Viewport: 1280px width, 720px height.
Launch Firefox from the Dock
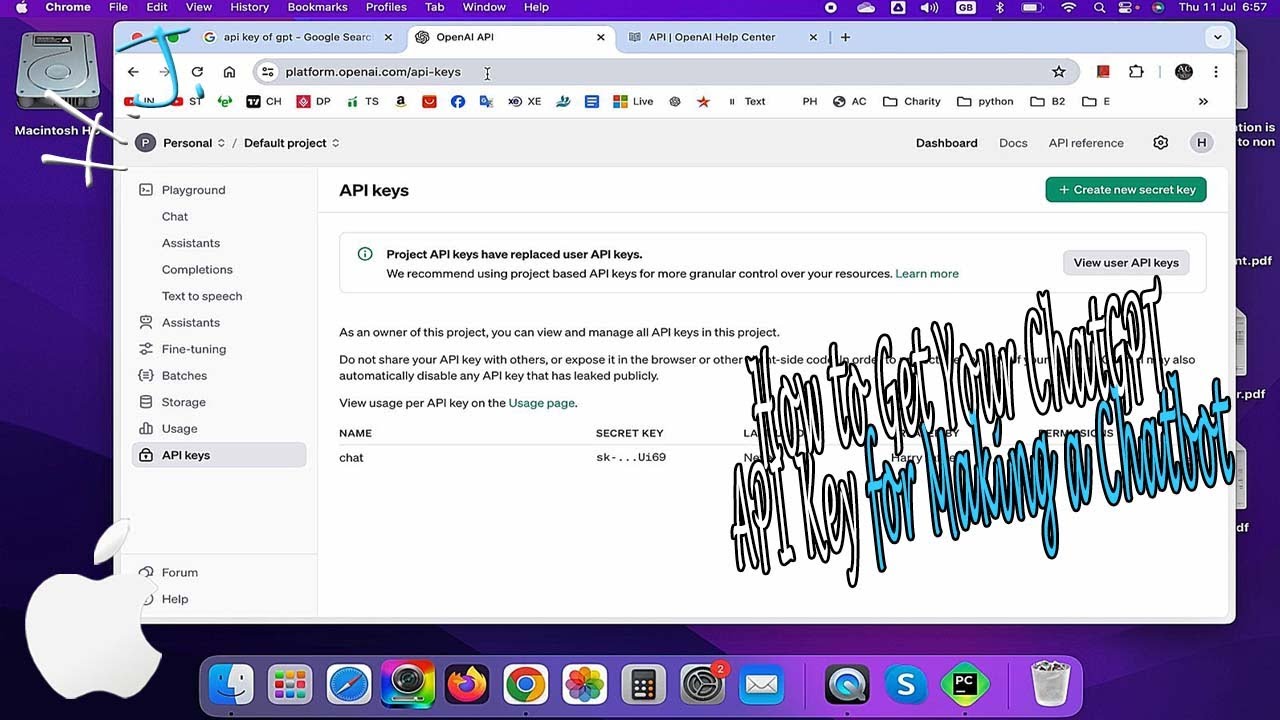467,685
